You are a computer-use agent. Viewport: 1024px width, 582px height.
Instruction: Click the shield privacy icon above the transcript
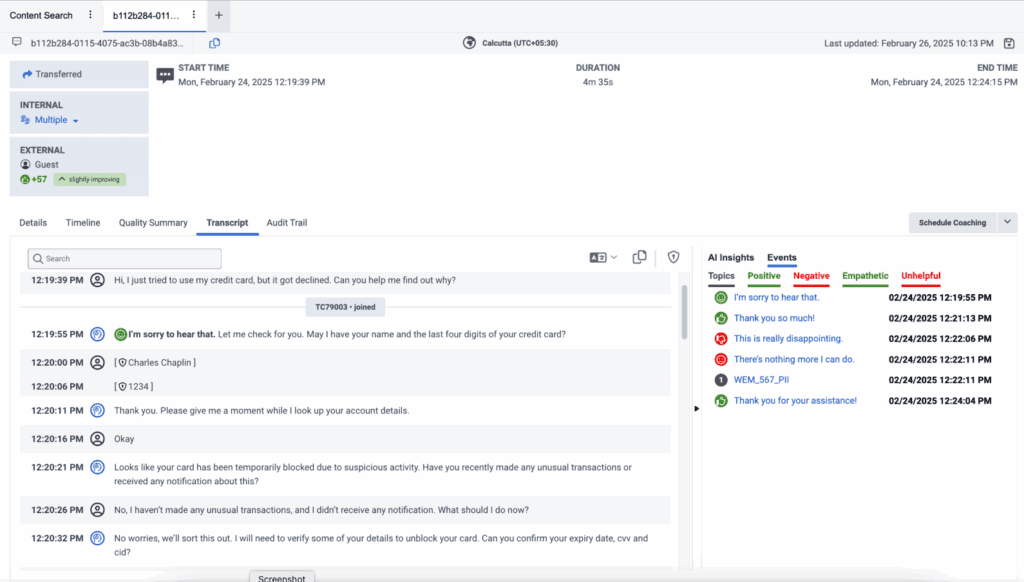[x=673, y=257]
